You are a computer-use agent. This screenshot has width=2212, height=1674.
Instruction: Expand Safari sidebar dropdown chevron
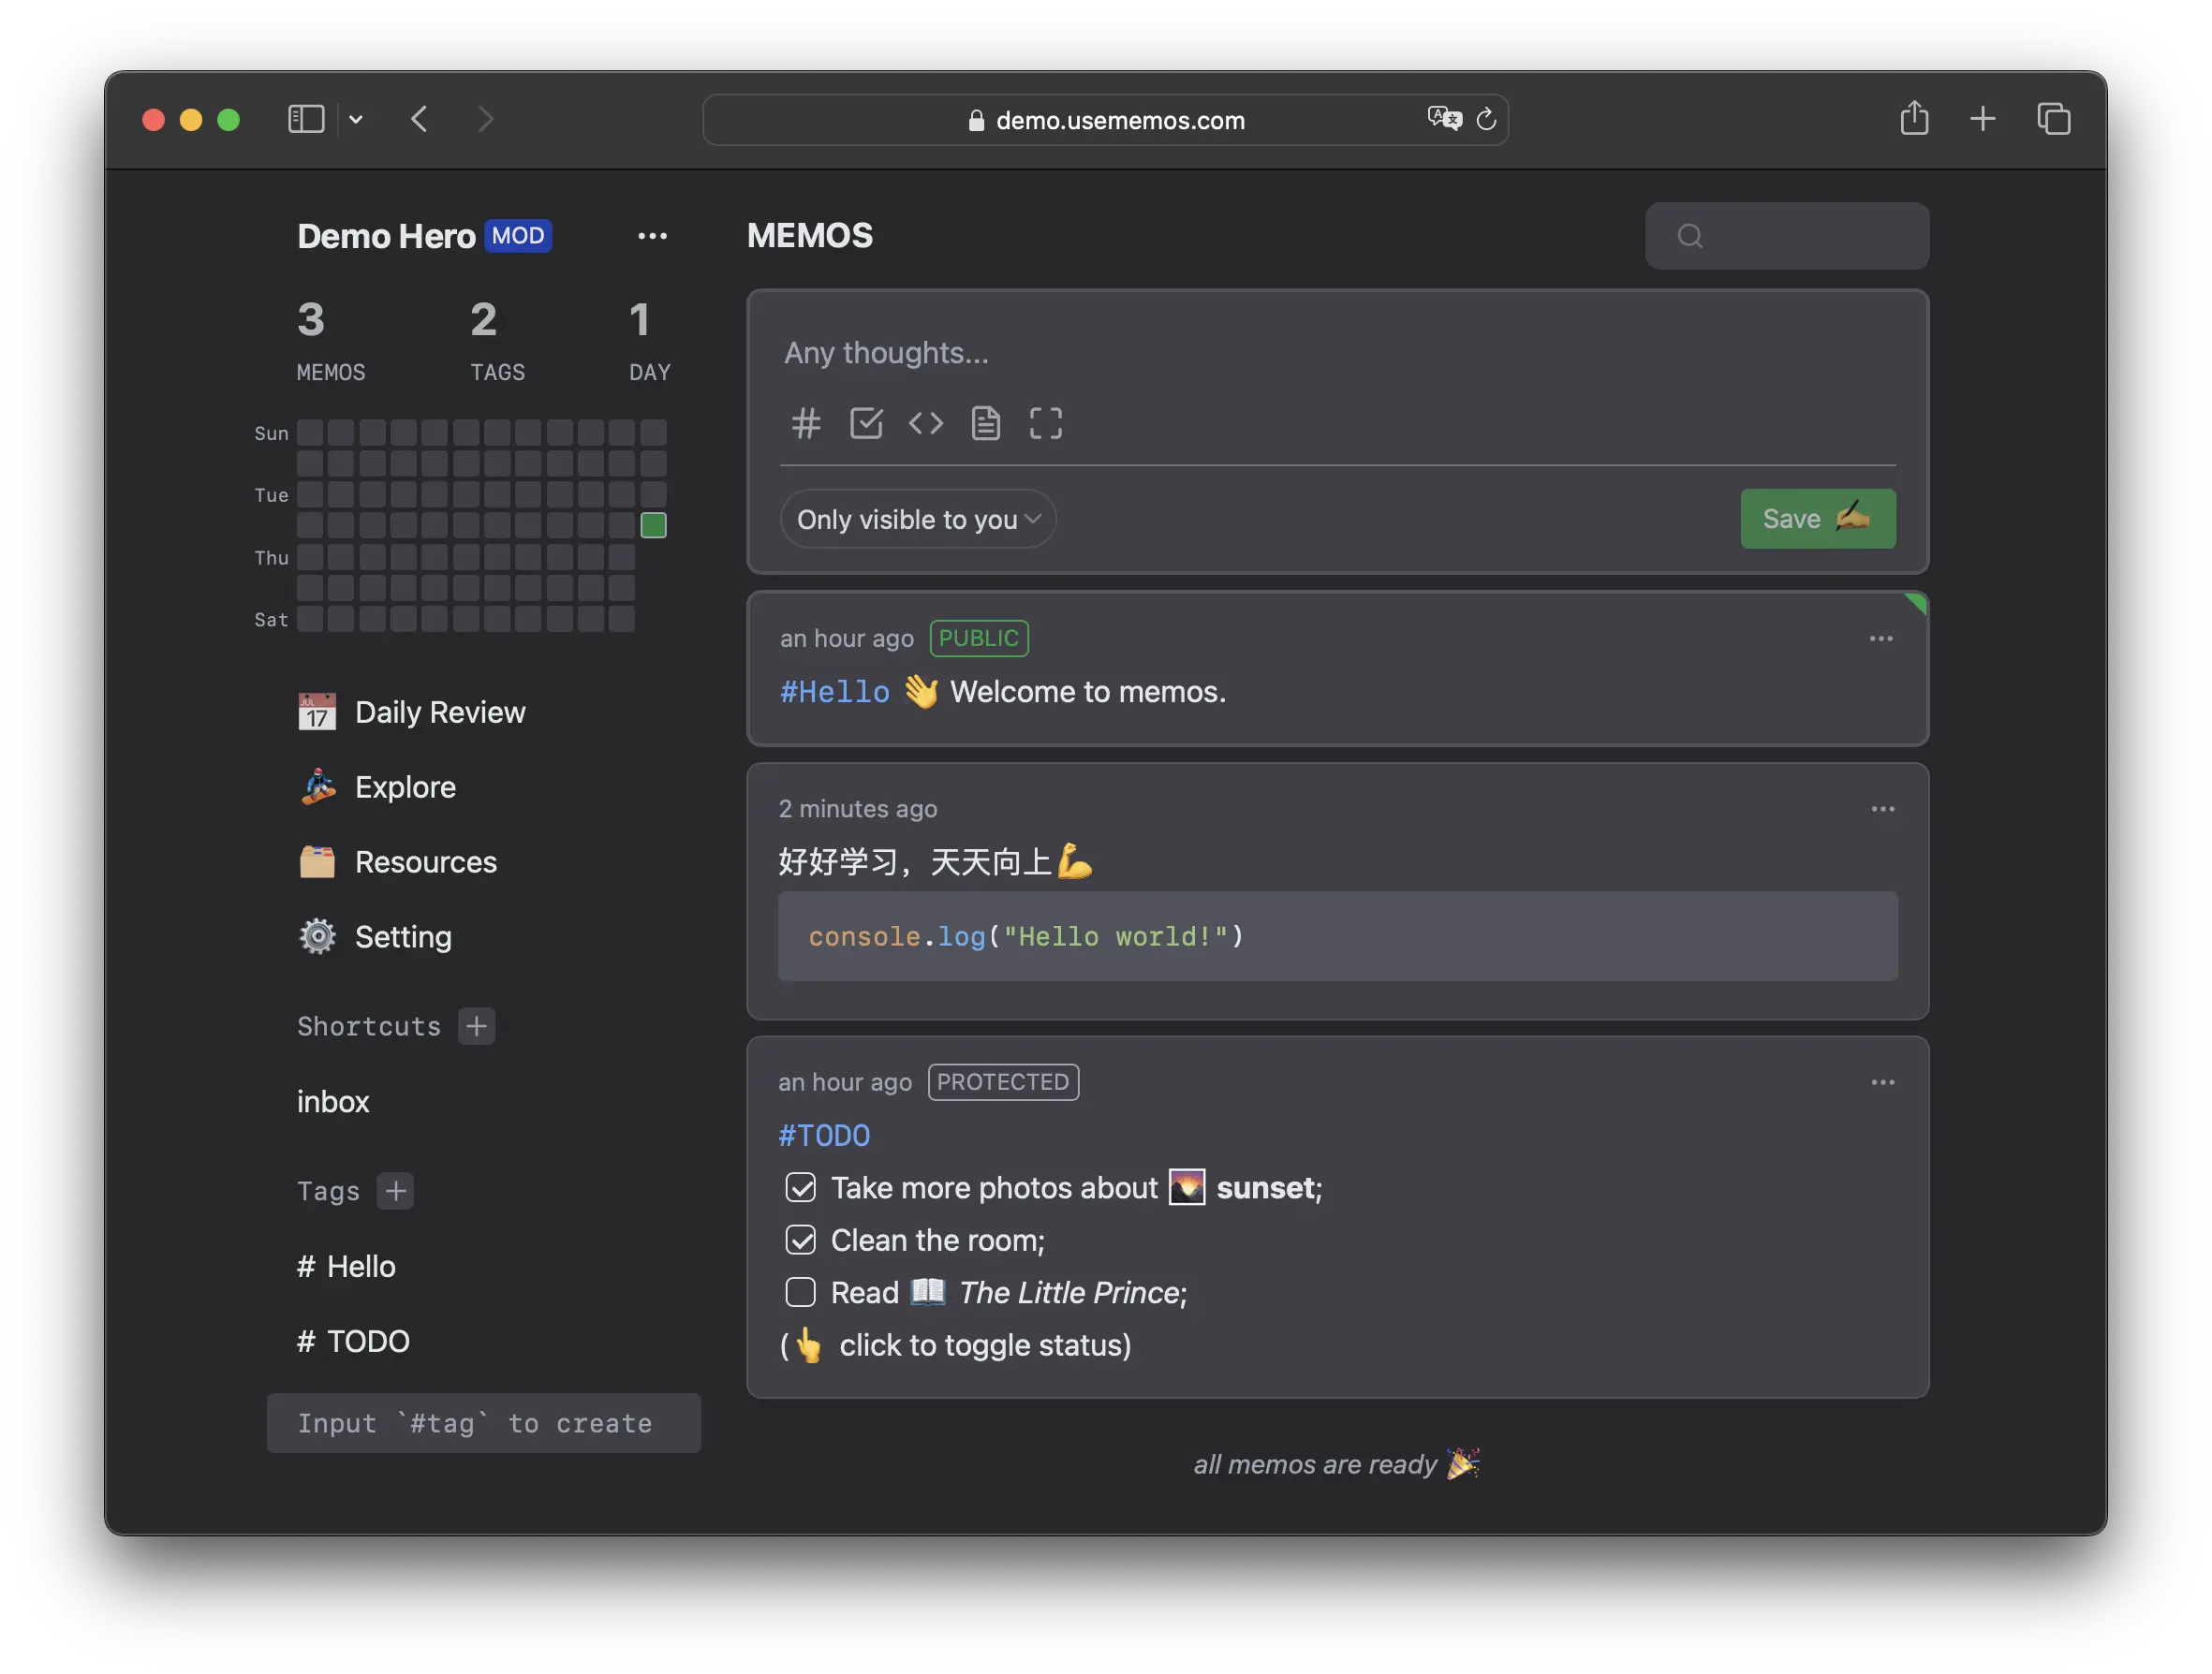tap(356, 120)
